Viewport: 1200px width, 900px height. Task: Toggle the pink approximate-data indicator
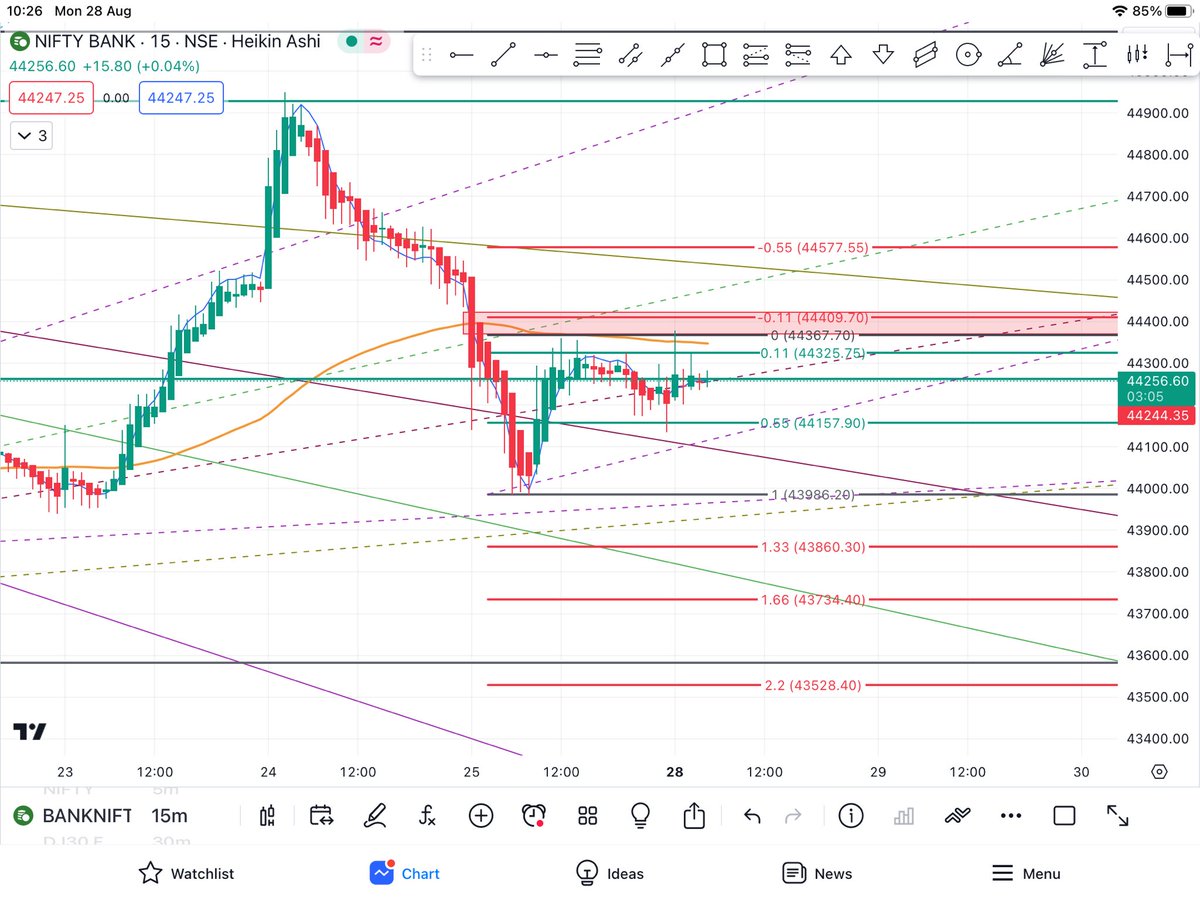pos(377,41)
